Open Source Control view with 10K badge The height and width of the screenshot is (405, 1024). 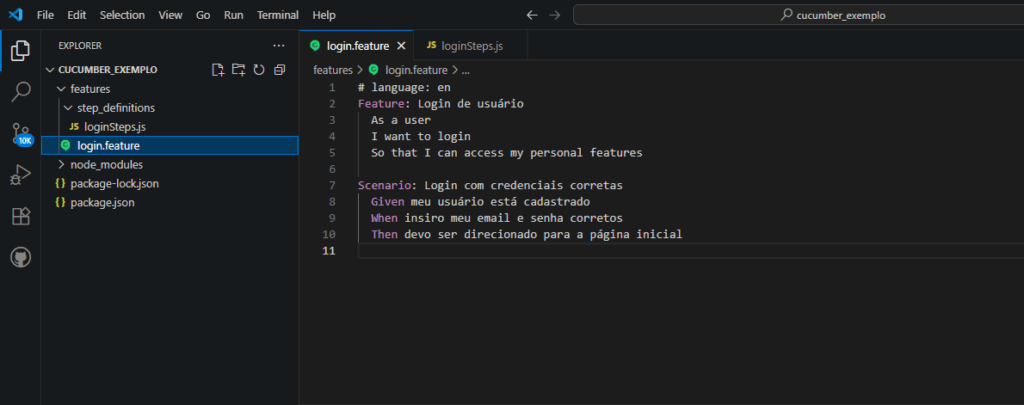pyautogui.click(x=20, y=134)
